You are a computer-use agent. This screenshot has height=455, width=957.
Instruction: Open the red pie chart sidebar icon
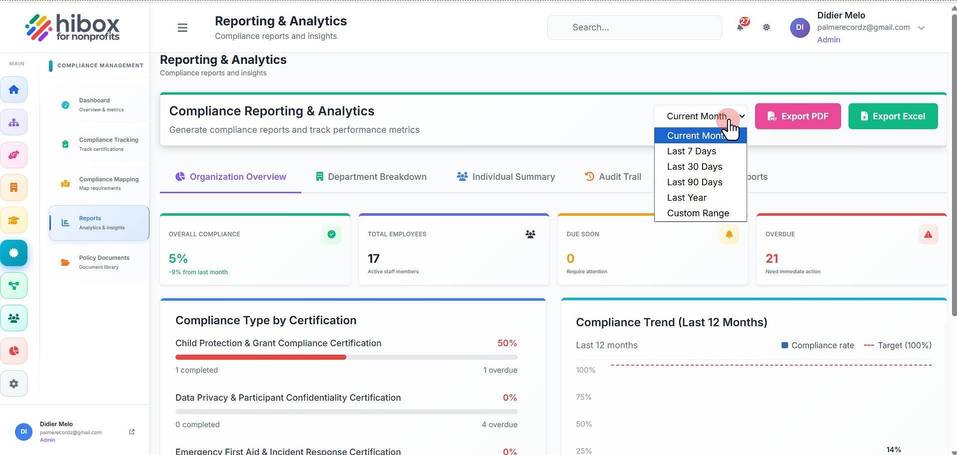point(13,351)
